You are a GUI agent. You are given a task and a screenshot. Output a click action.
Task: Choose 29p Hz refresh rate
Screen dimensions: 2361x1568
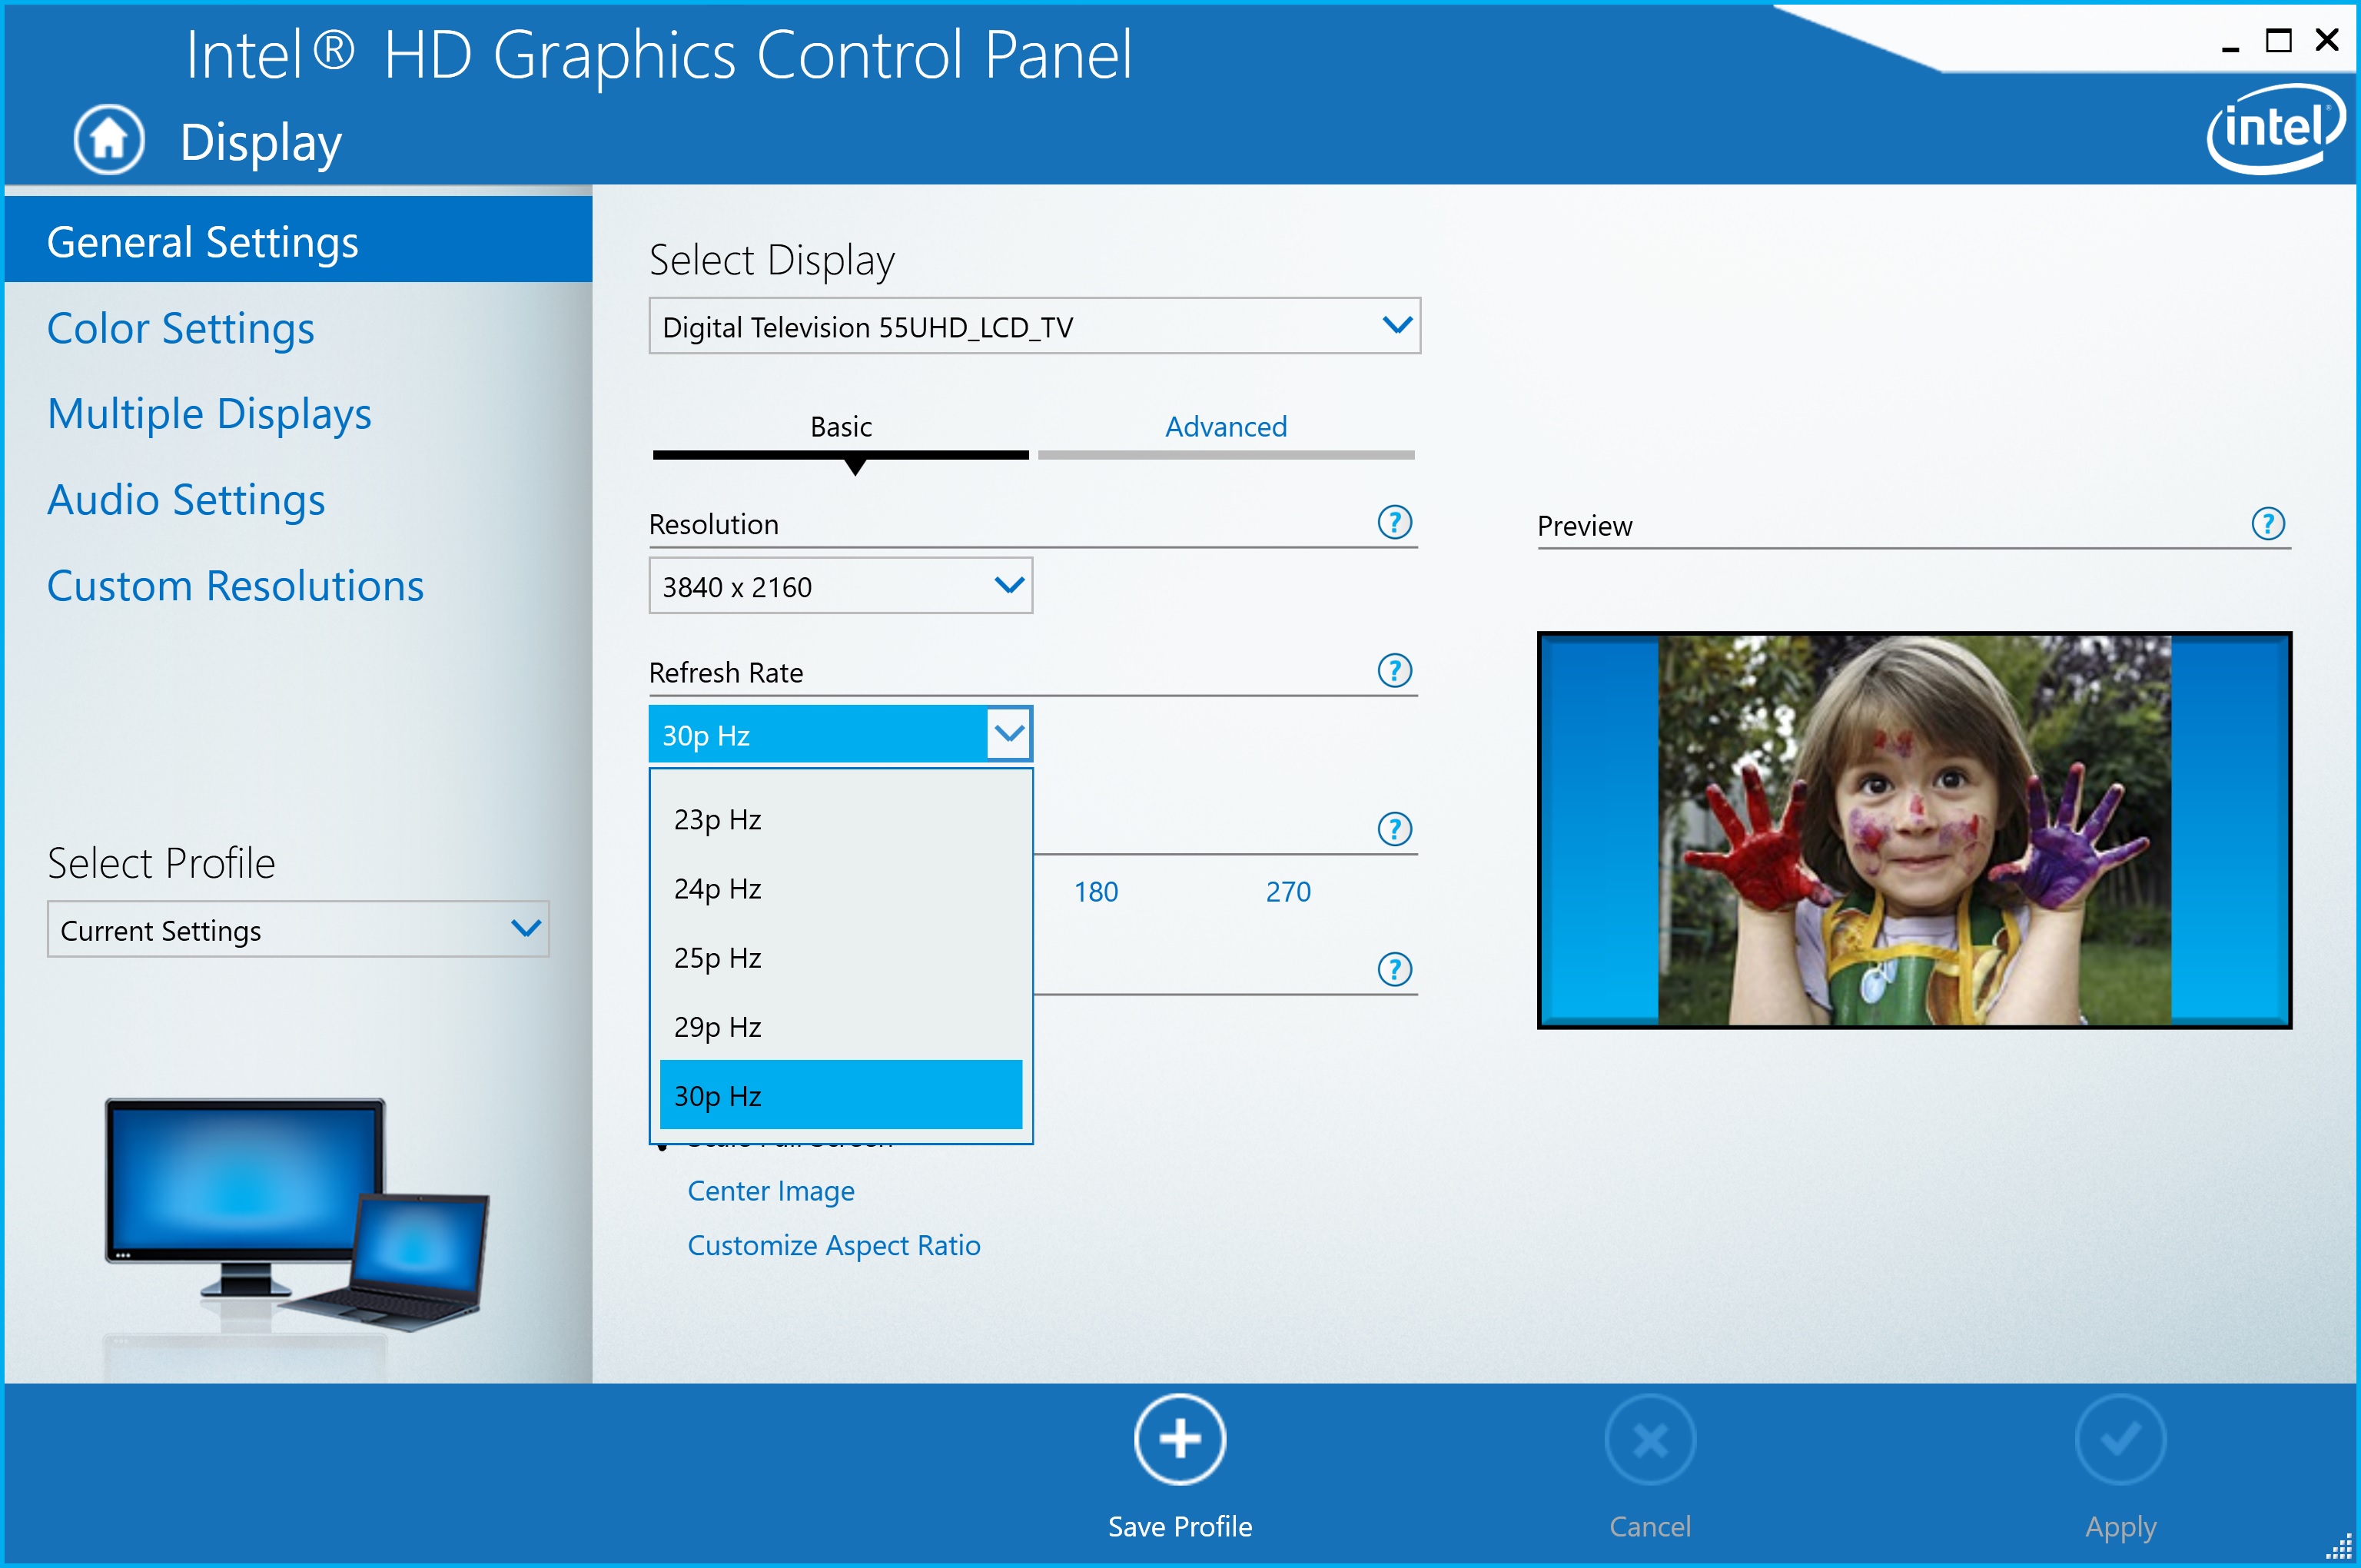(x=840, y=1026)
